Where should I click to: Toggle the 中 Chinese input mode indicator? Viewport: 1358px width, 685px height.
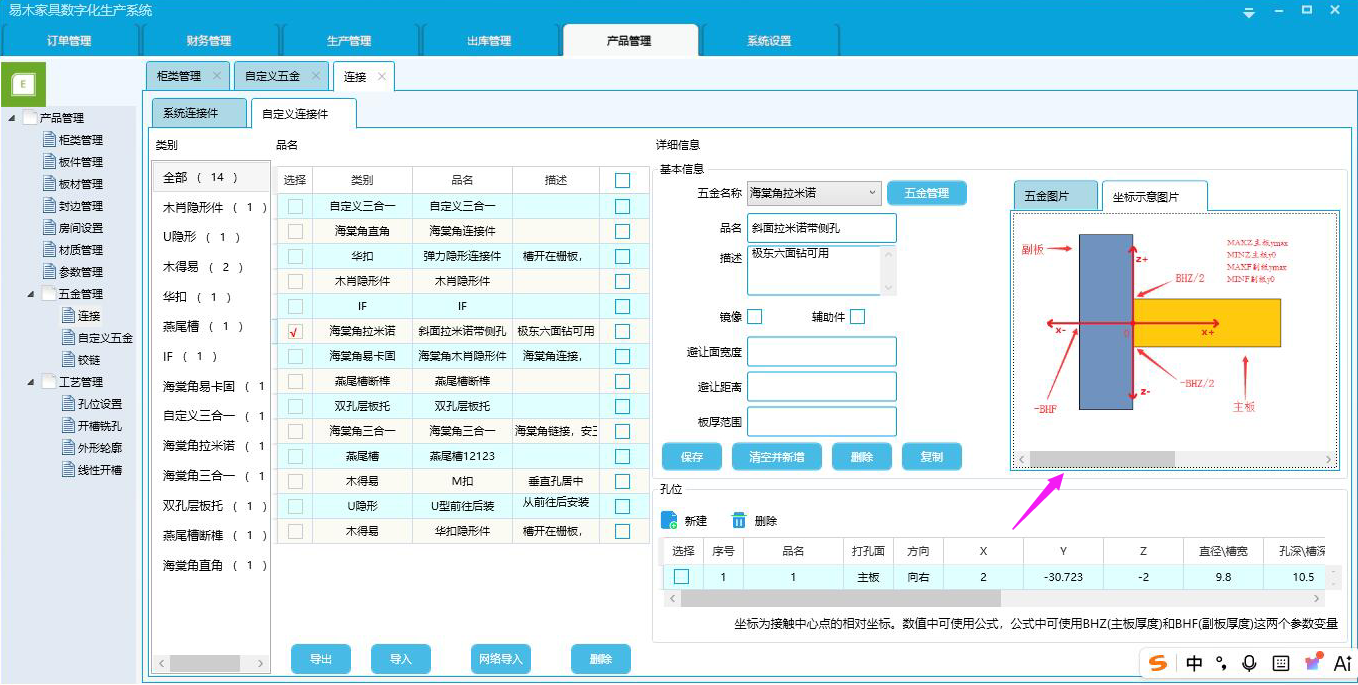click(1195, 663)
